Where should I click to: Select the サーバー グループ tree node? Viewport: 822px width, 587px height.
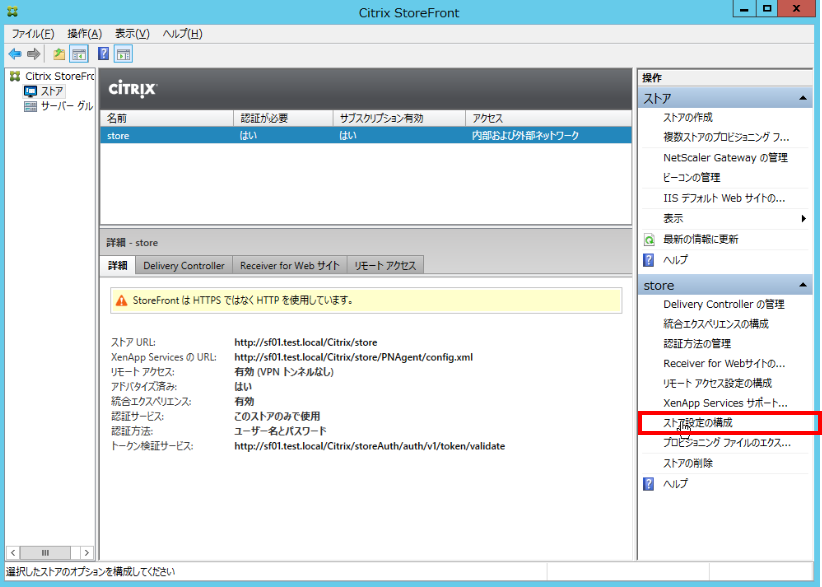[x=59, y=106]
